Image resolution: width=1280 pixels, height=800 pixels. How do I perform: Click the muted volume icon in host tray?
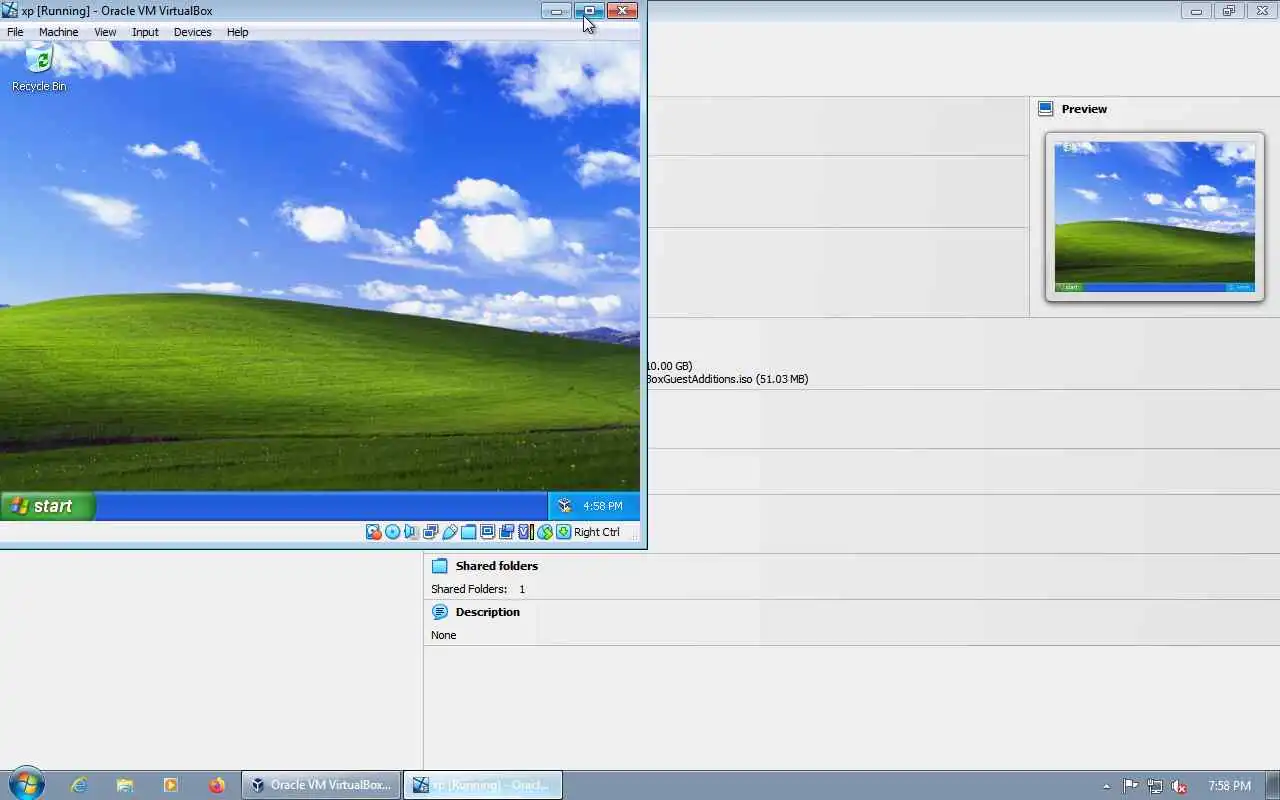point(1179,786)
